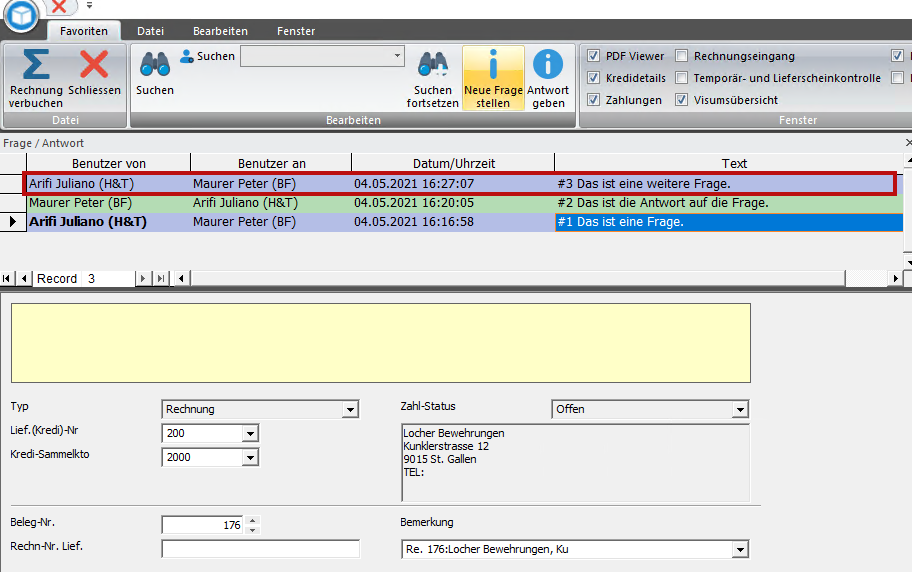The image size is (912, 572).
Task: Click the Suchen binoculars button
Action: click(x=155, y=73)
